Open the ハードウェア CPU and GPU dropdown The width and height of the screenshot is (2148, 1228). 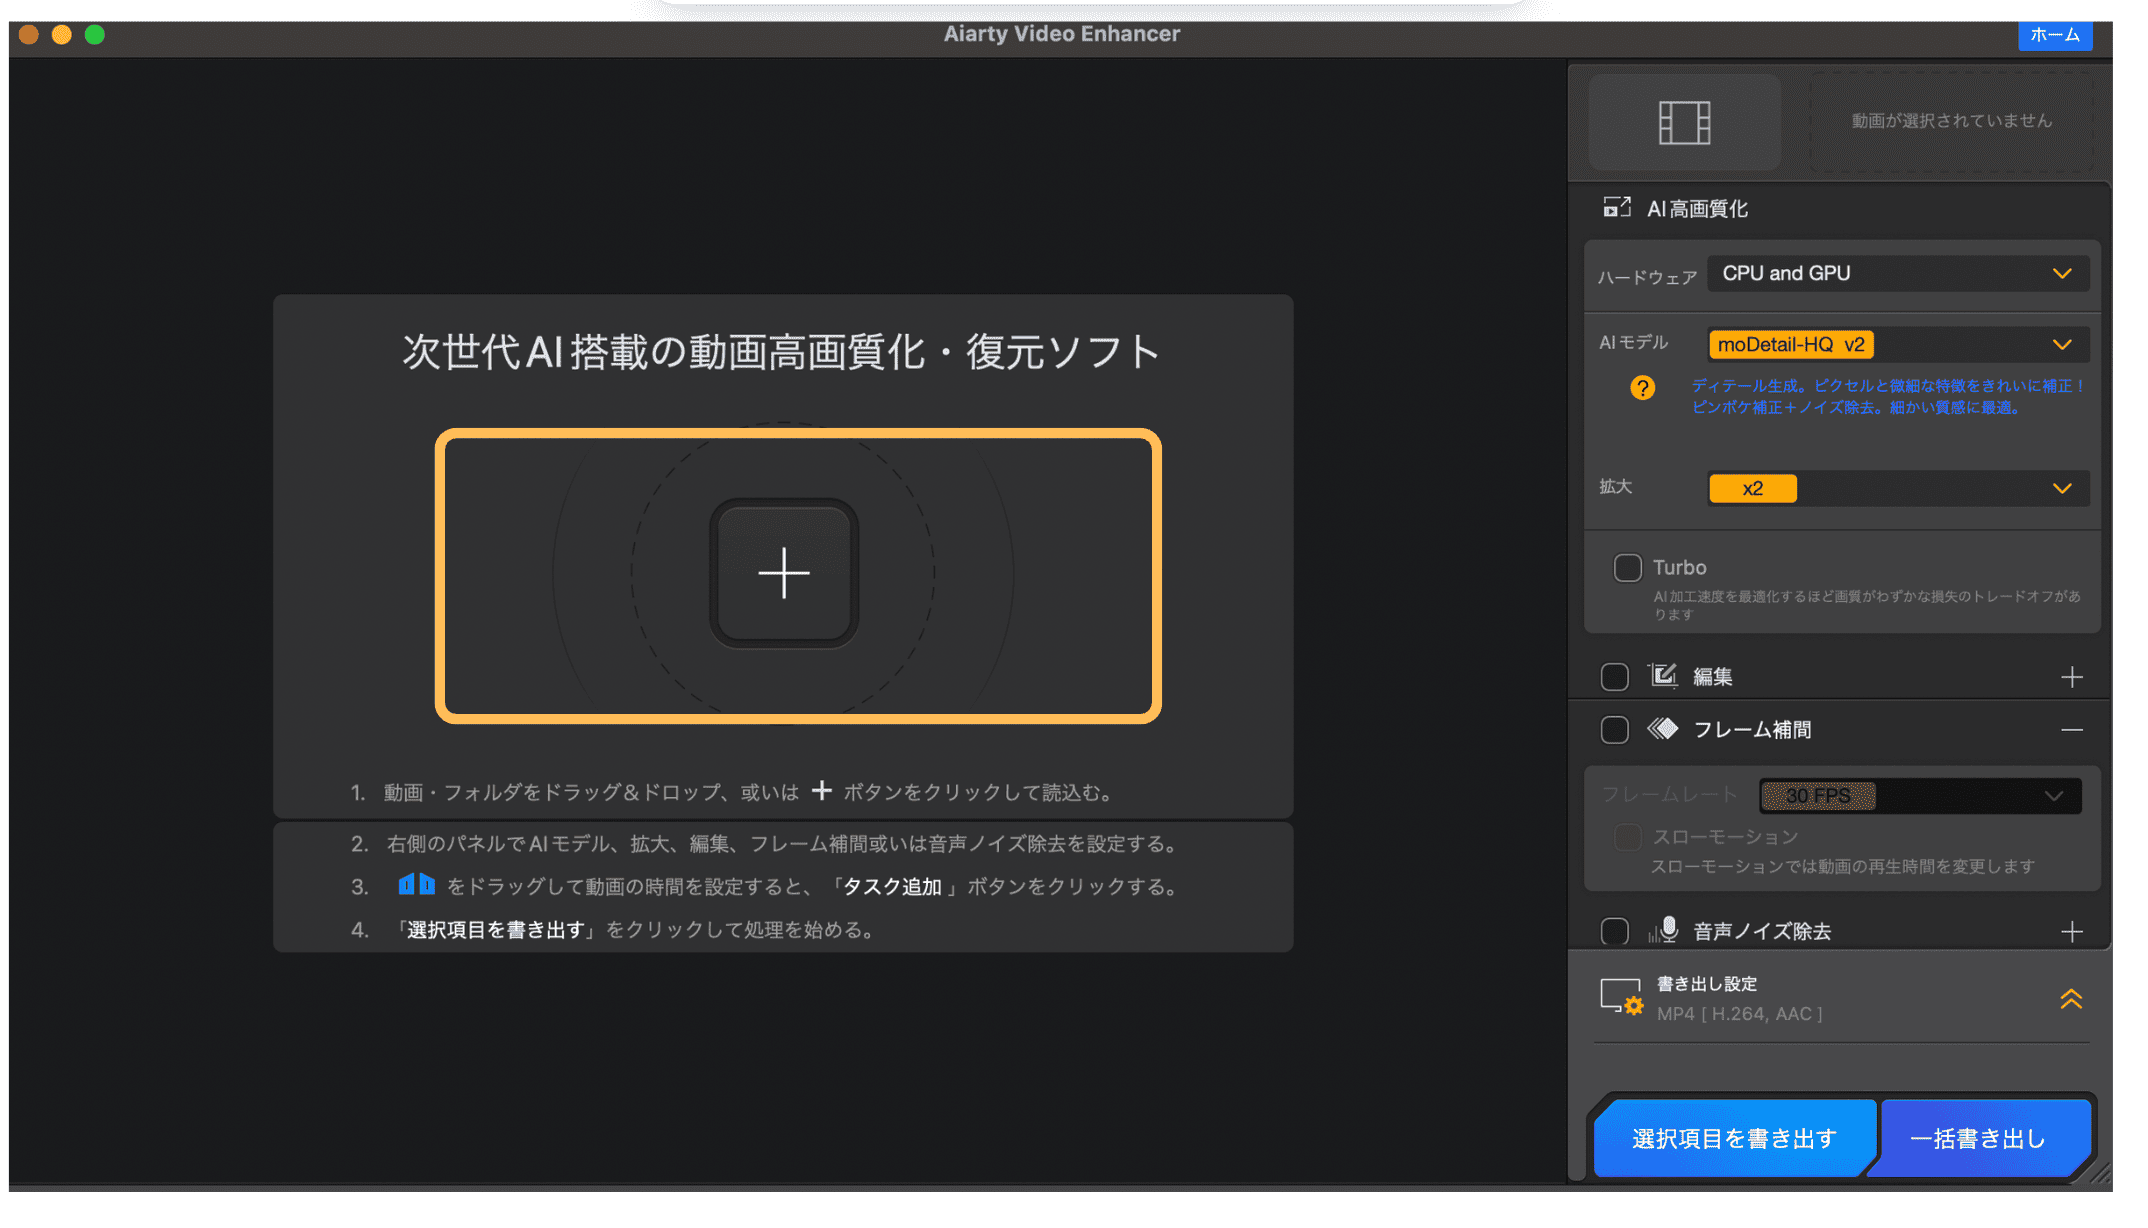click(x=1898, y=273)
